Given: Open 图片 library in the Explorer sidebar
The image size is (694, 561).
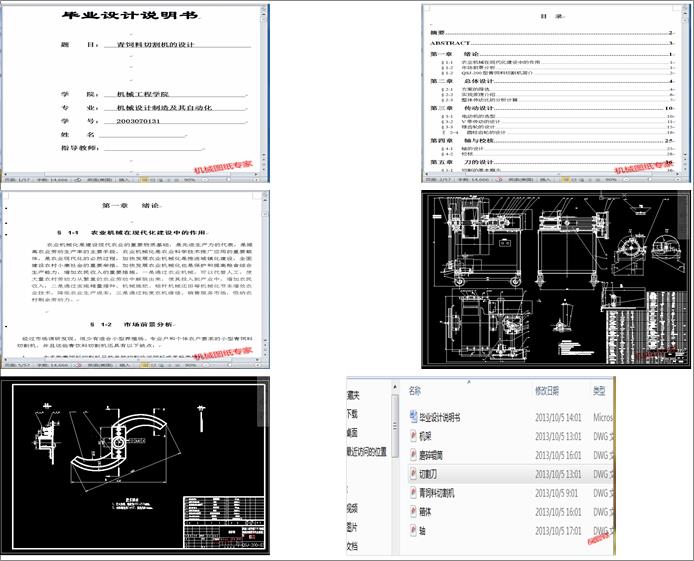Looking at the screenshot, I should pos(352,527).
